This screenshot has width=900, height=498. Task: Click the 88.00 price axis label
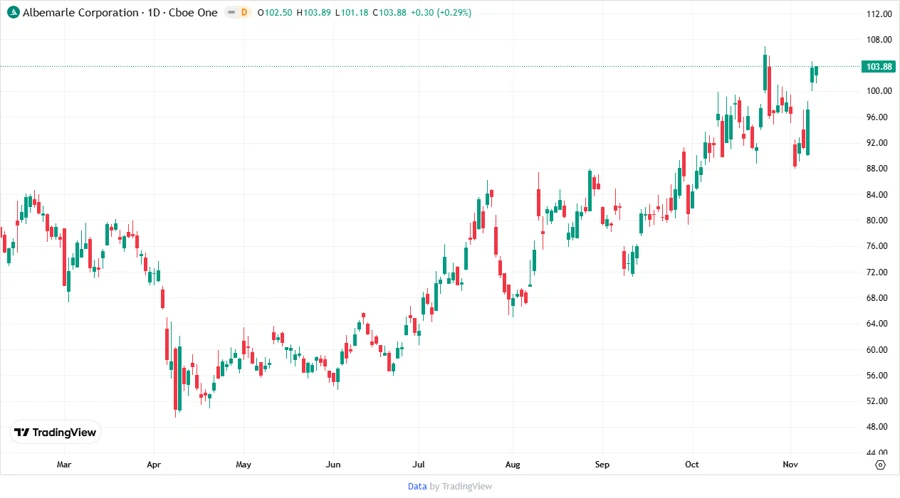click(879, 169)
